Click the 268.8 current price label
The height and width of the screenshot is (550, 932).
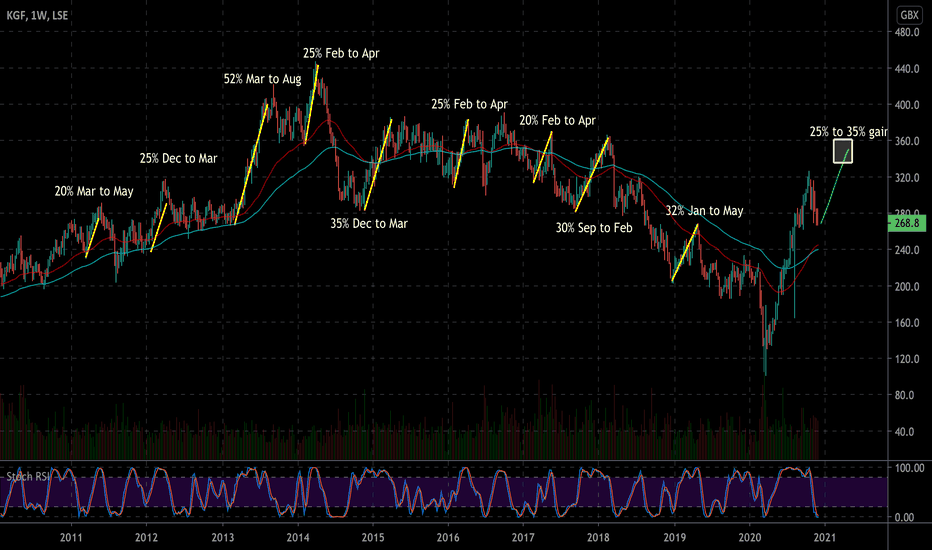(x=906, y=223)
